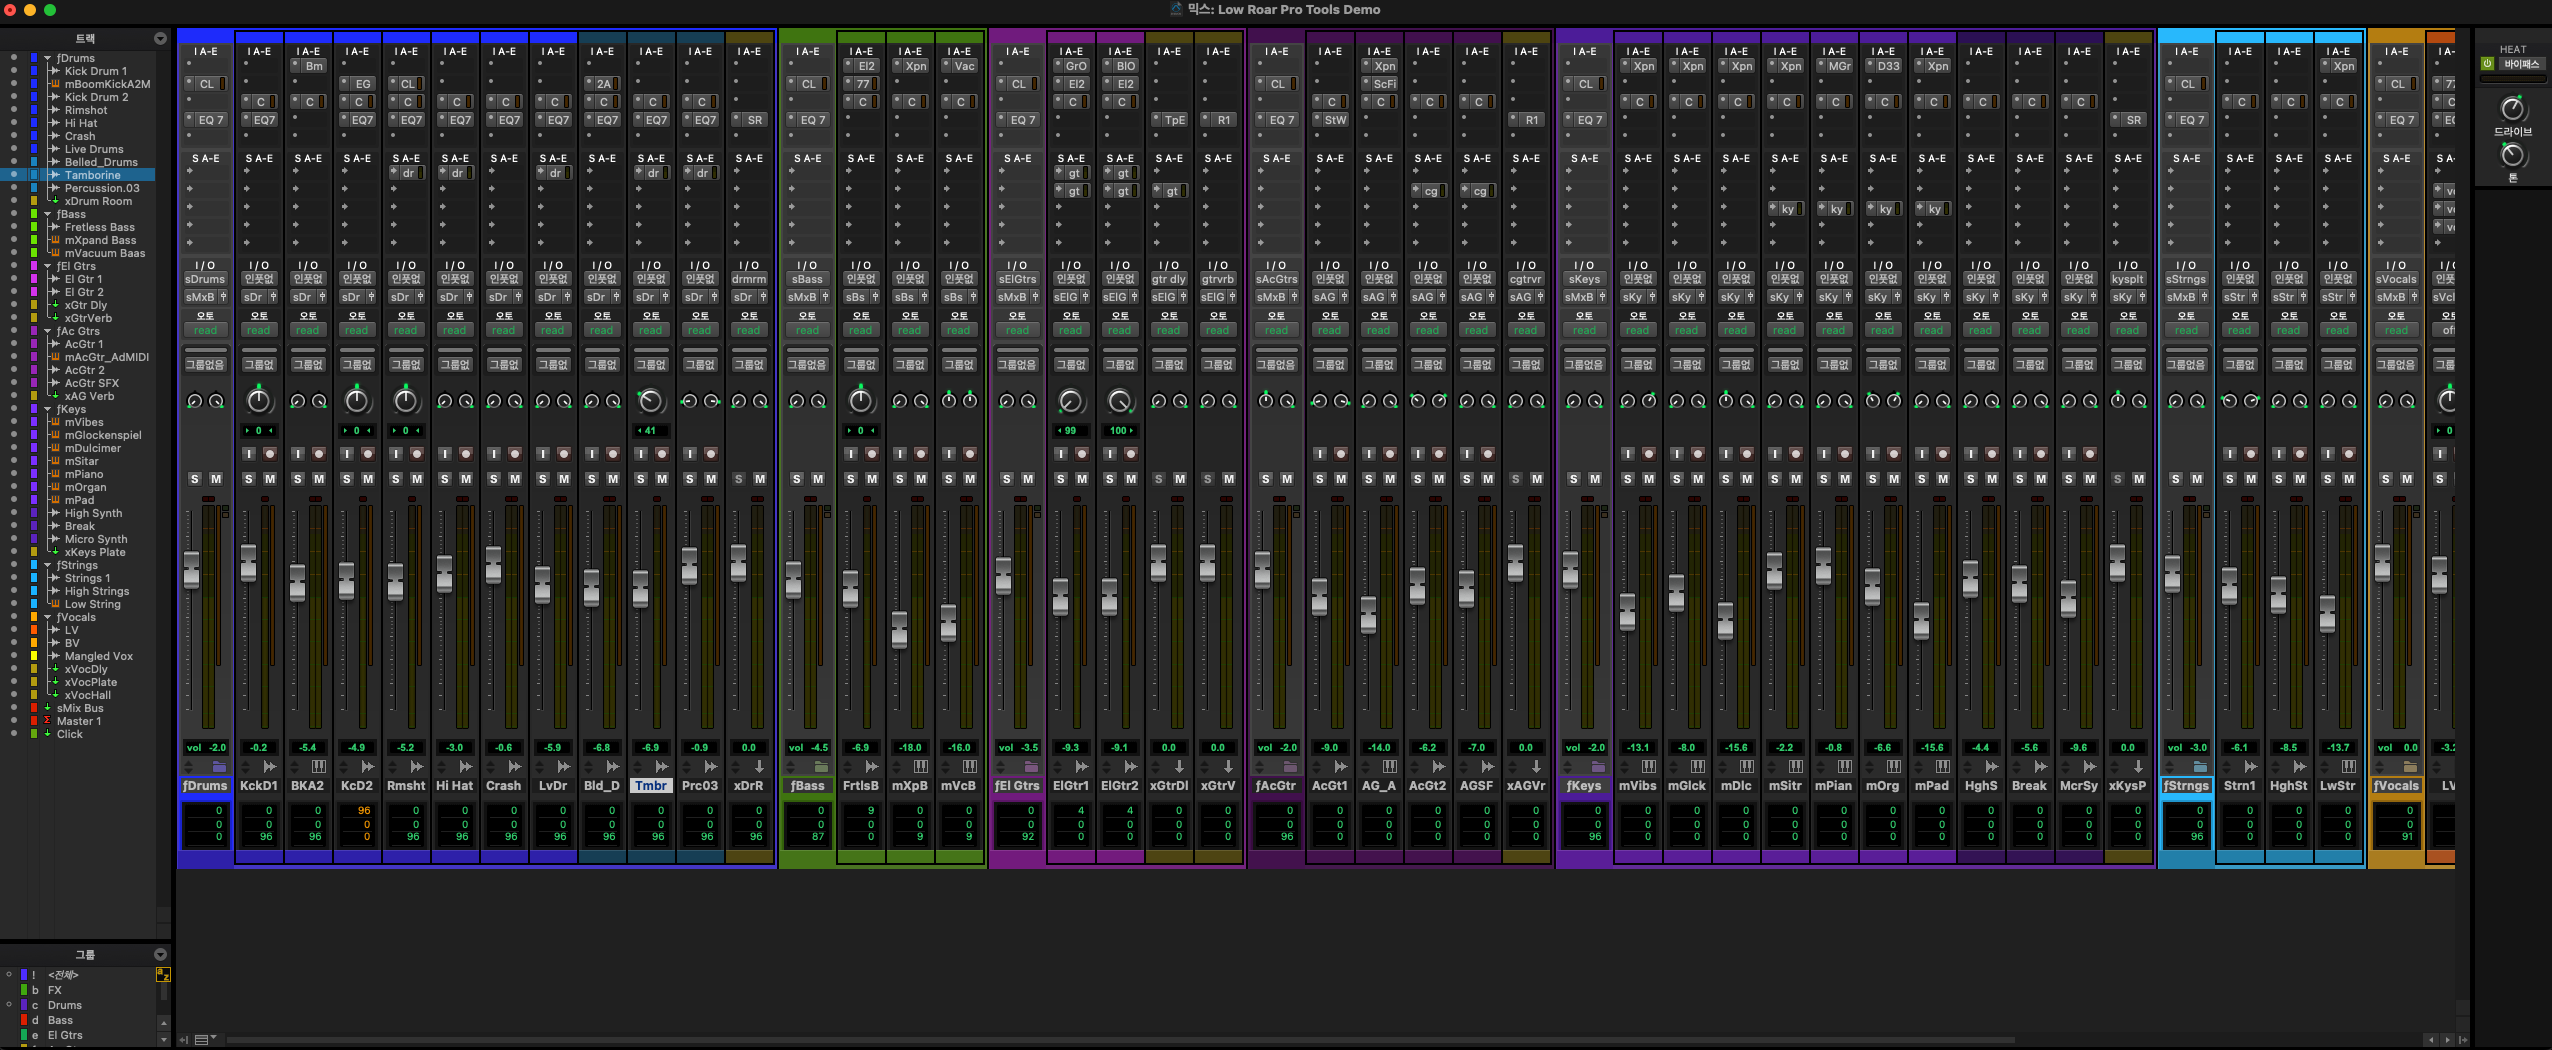Click Tmbr pan knob
Image resolution: width=2552 pixels, height=1050 pixels.
[651, 401]
